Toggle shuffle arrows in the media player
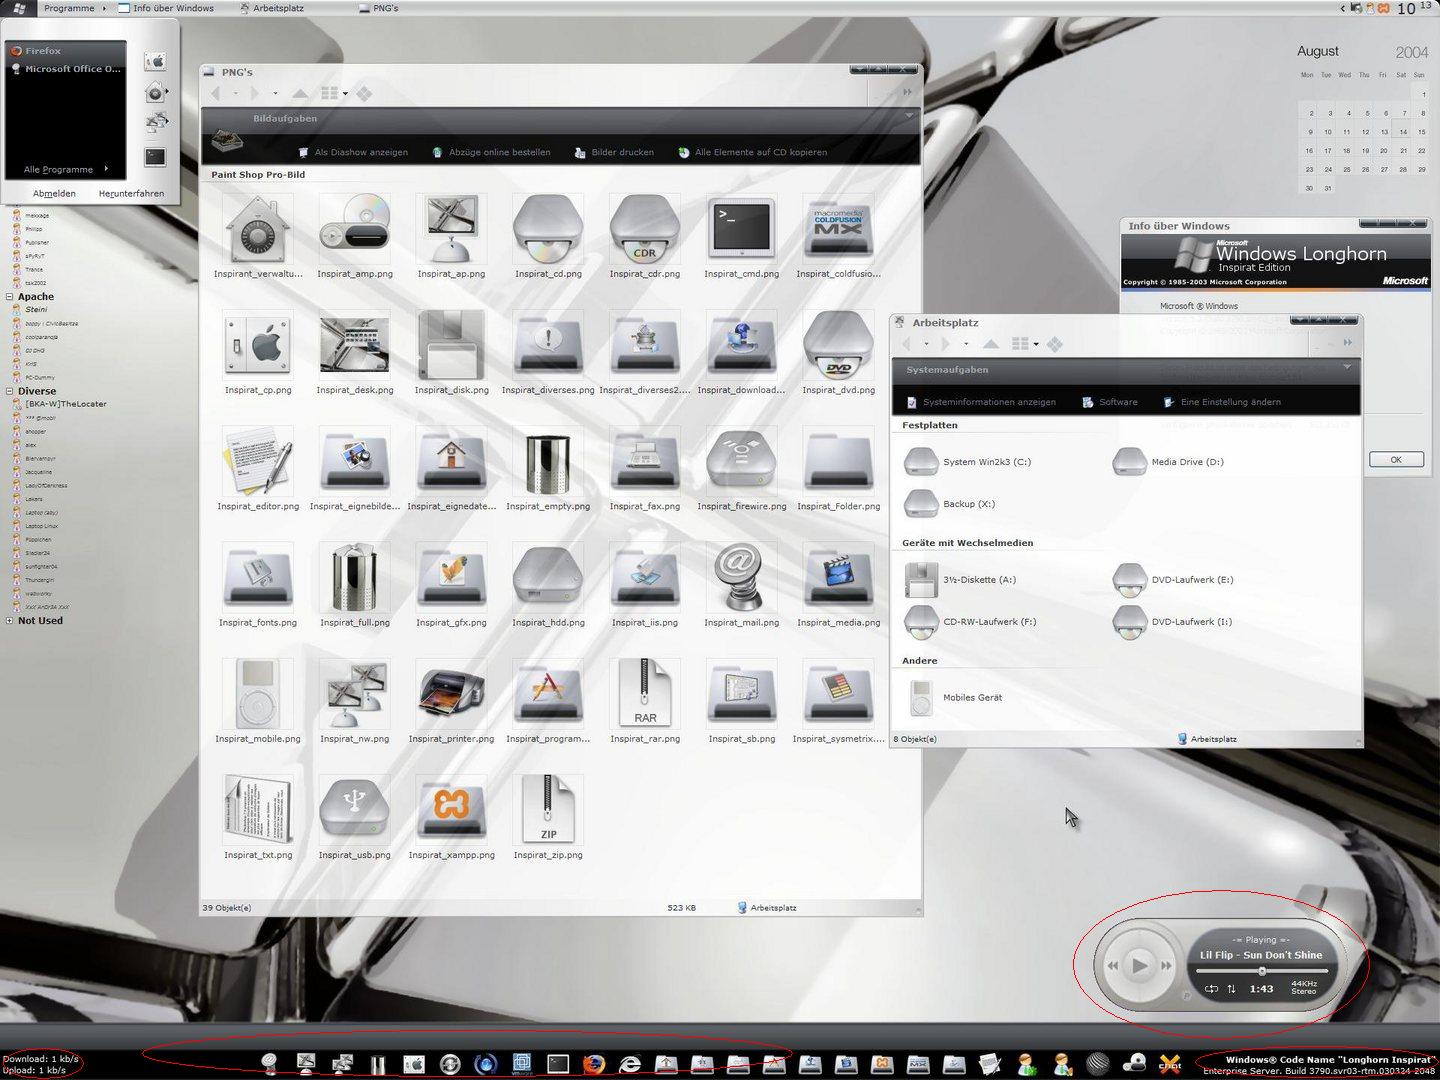The image size is (1440, 1080). (1231, 989)
